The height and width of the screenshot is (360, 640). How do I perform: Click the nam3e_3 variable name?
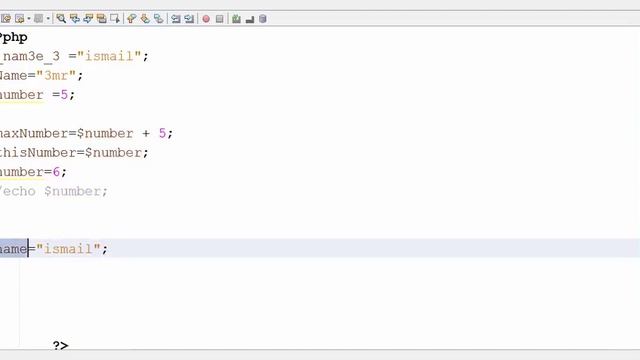pos(29,56)
